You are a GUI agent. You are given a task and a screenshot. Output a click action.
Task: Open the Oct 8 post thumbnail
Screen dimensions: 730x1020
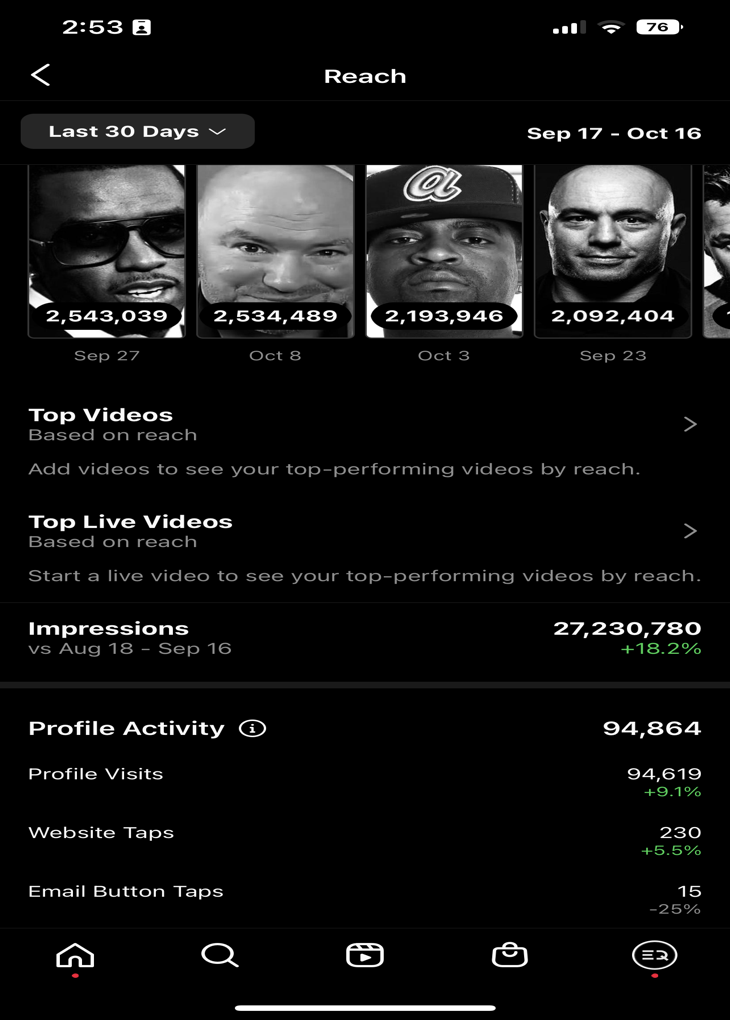(275, 251)
